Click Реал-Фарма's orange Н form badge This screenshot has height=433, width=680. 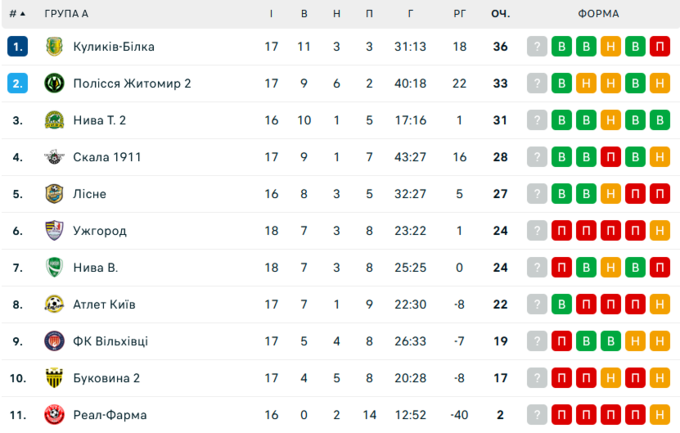659,415
